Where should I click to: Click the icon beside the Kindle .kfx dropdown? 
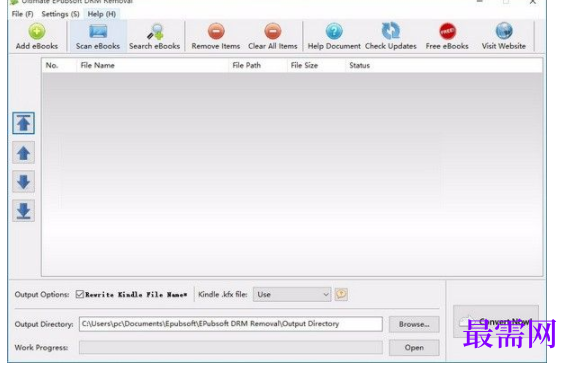pos(341,294)
